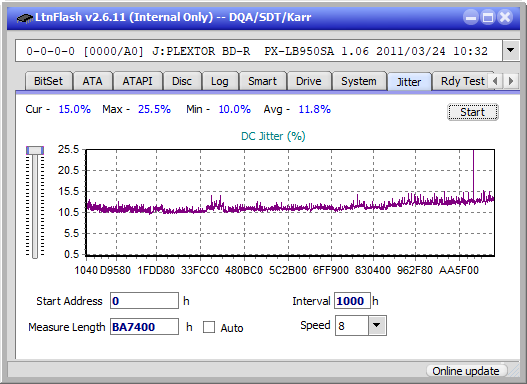Click the vertical scale slider thumb
The image size is (527, 384).
(35, 150)
